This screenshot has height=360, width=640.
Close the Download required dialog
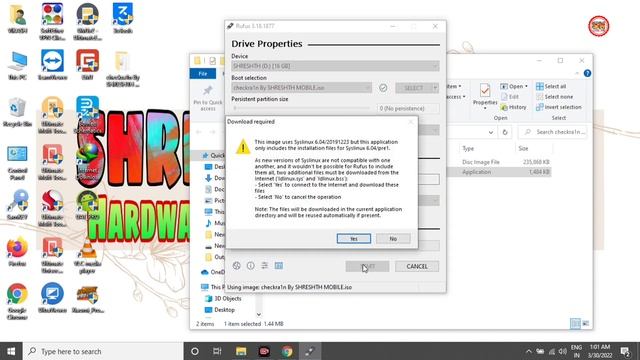pos(411,122)
